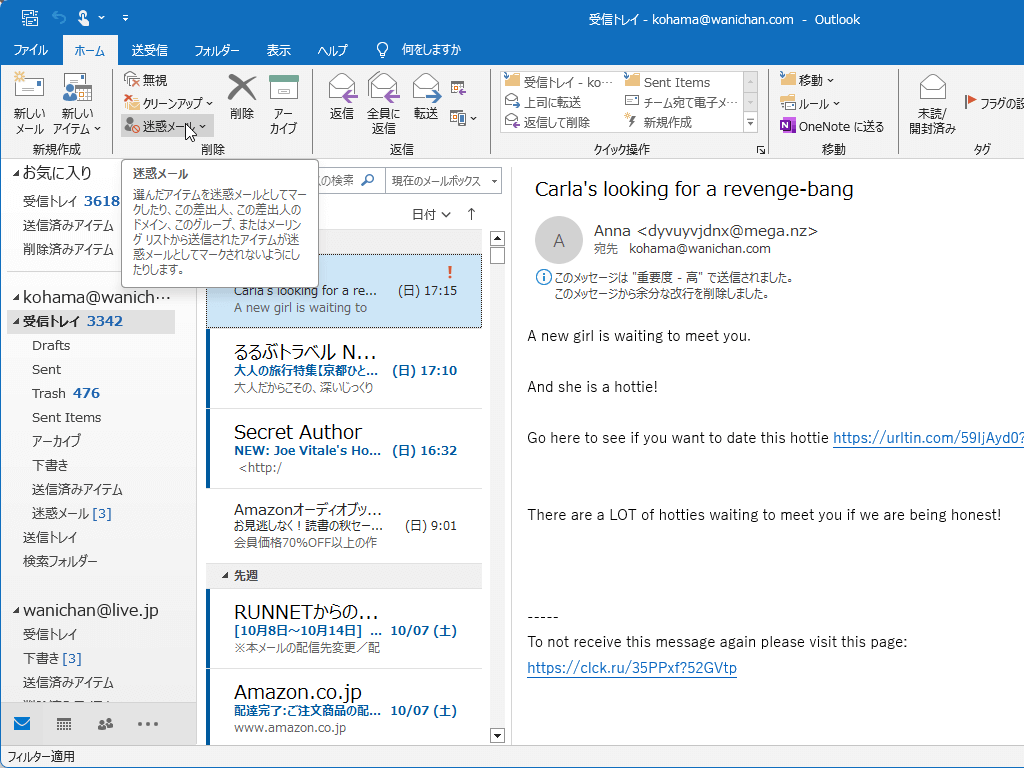Open the クリーンアップ dropdown
The width and height of the screenshot is (1024, 768).
(168, 103)
